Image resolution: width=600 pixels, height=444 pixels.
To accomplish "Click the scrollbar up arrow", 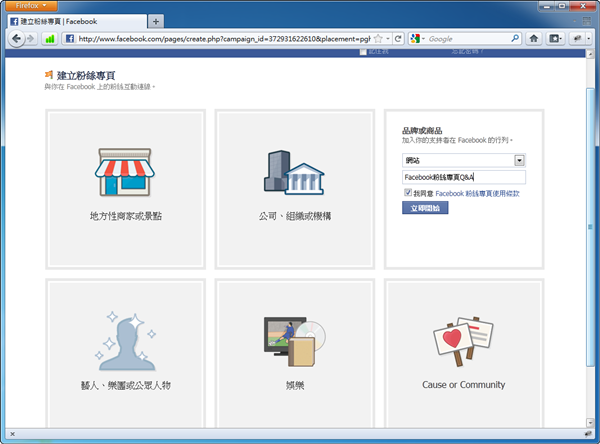I will pyautogui.click(x=590, y=54).
